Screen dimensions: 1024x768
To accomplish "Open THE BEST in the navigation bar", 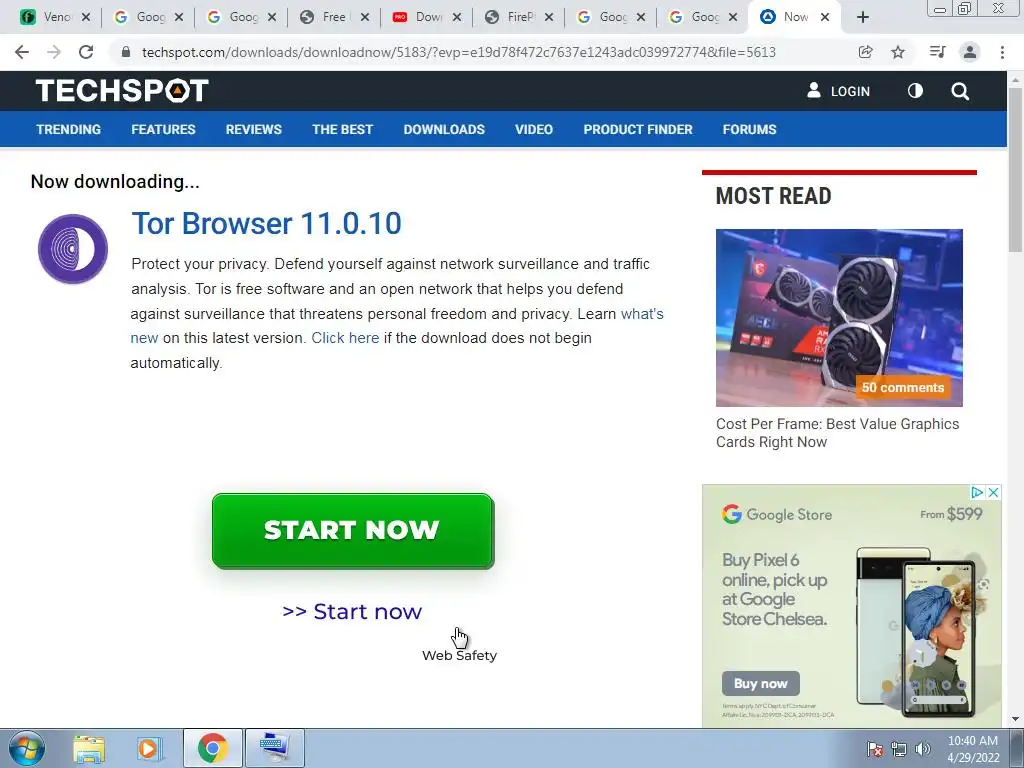I will pyautogui.click(x=342, y=129).
